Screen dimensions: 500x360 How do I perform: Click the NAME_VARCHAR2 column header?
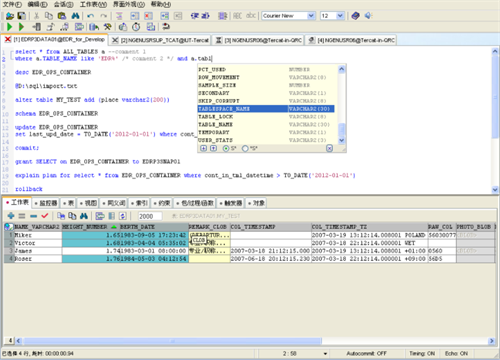pyautogui.click(x=37, y=227)
